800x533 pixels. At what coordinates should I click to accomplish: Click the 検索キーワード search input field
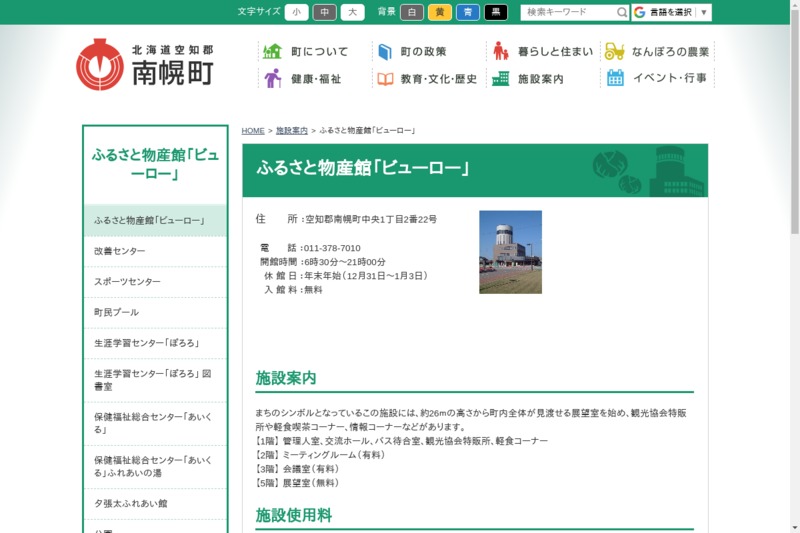[x=567, y=12]
